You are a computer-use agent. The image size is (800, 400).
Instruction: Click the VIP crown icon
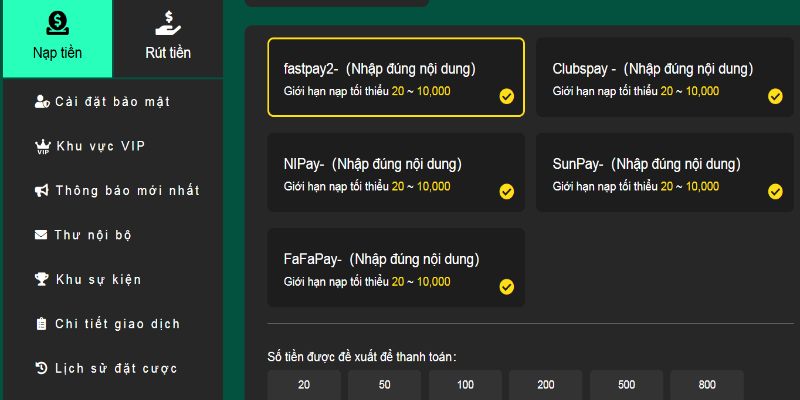42,147
